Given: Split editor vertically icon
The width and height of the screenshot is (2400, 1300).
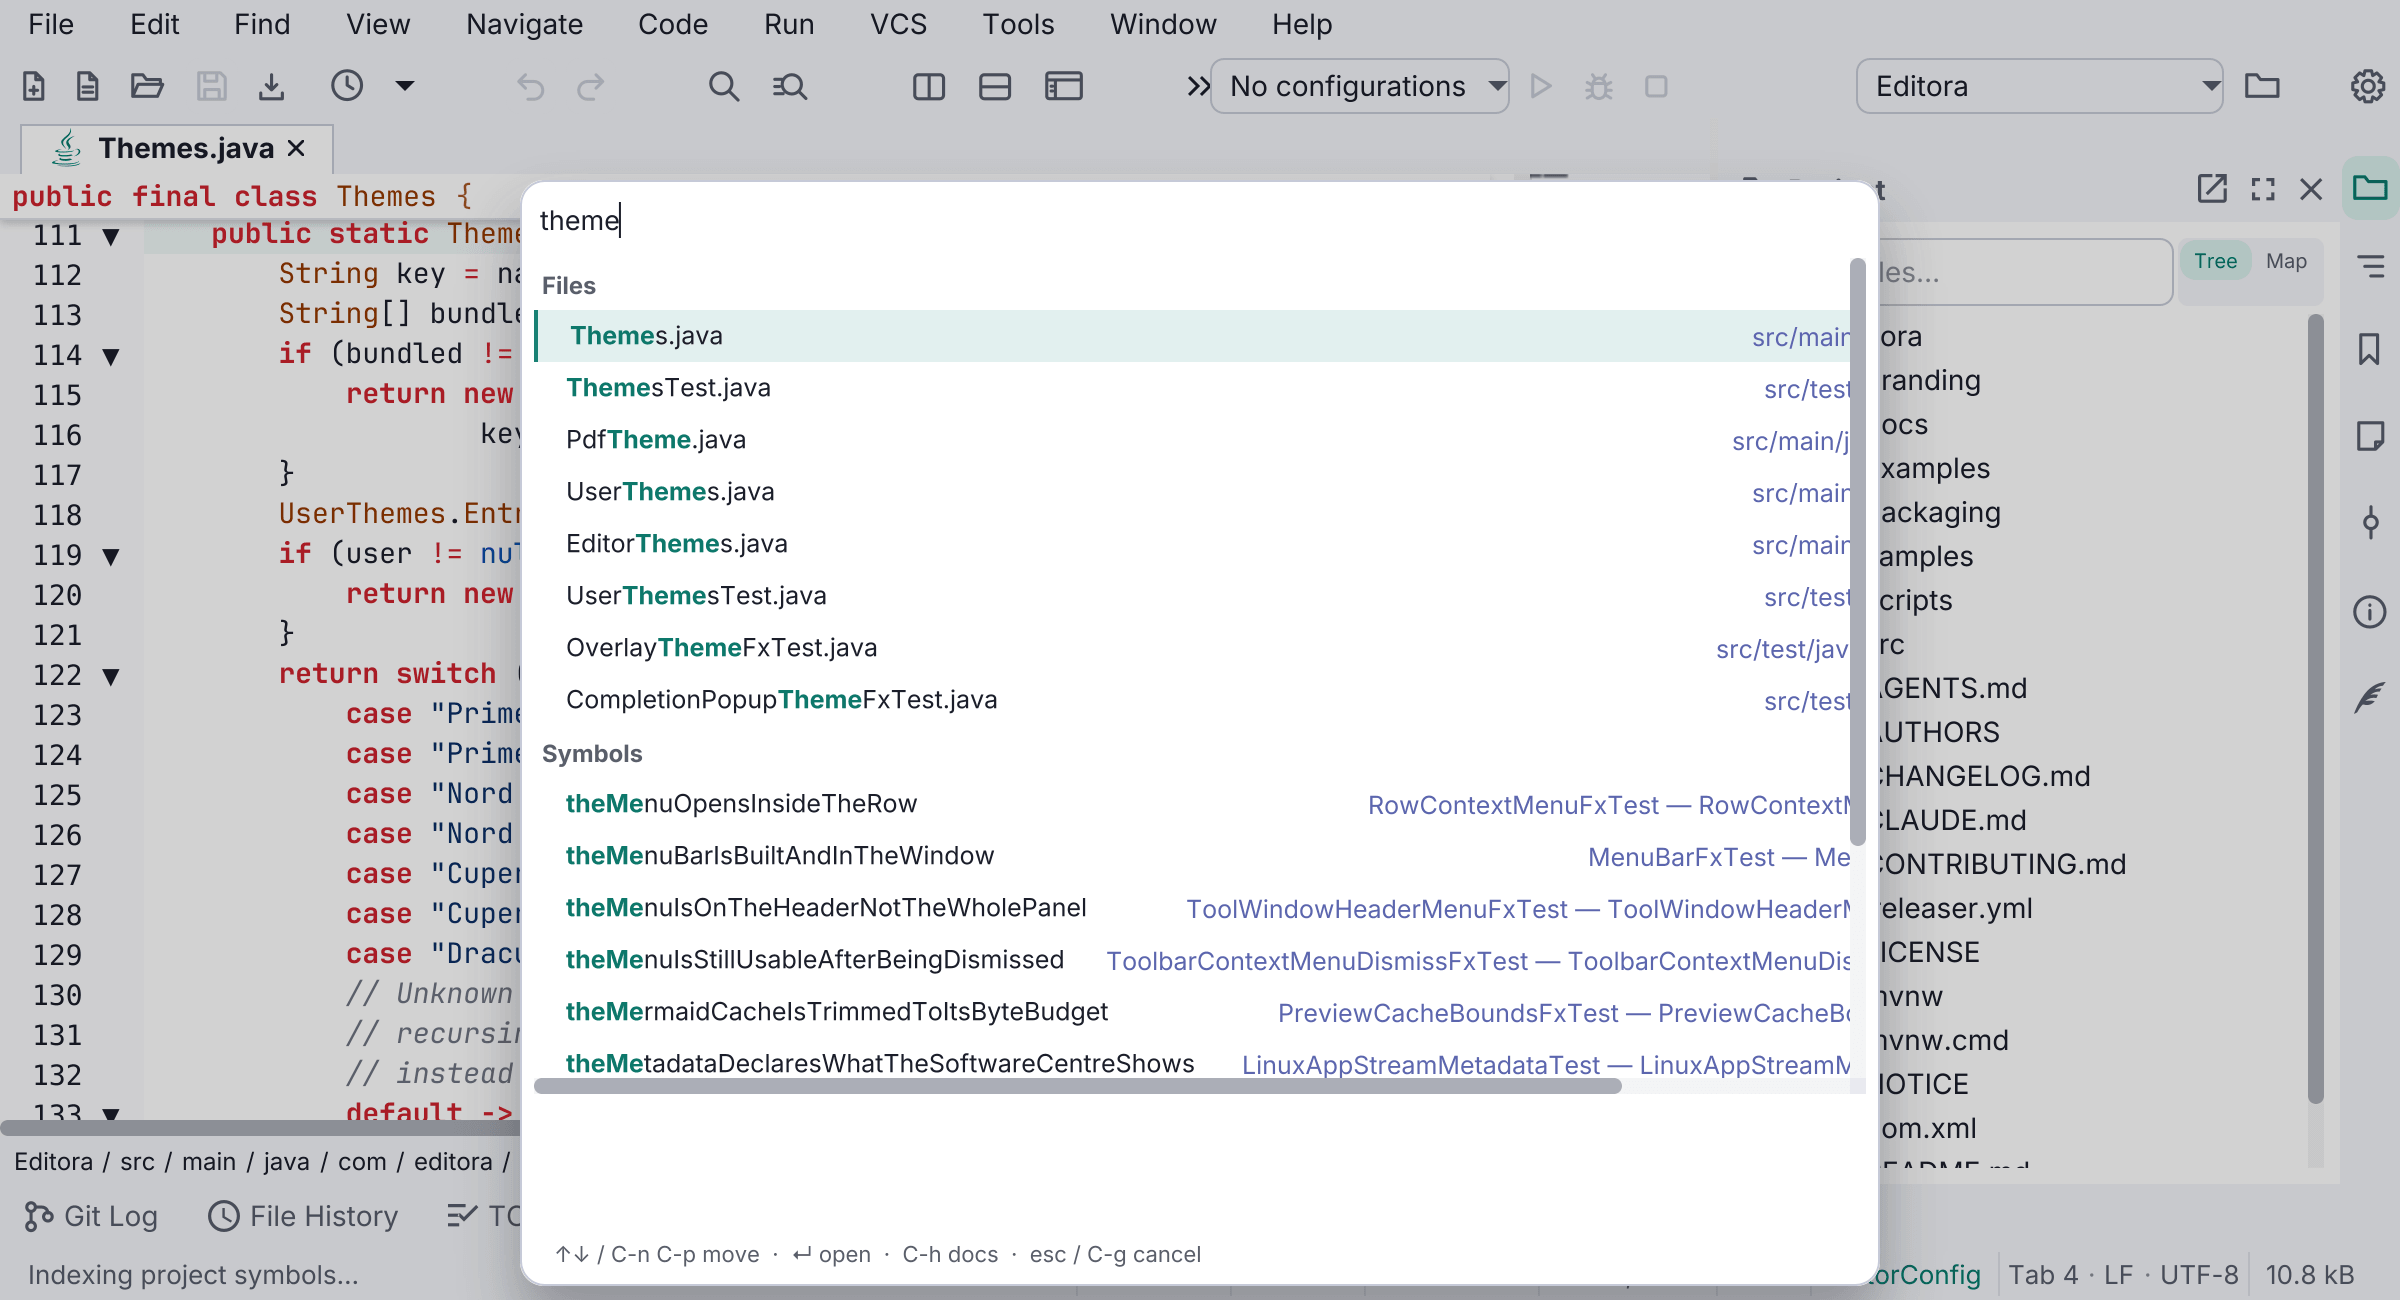Looking at the screenshot, I should pos(929,87).
